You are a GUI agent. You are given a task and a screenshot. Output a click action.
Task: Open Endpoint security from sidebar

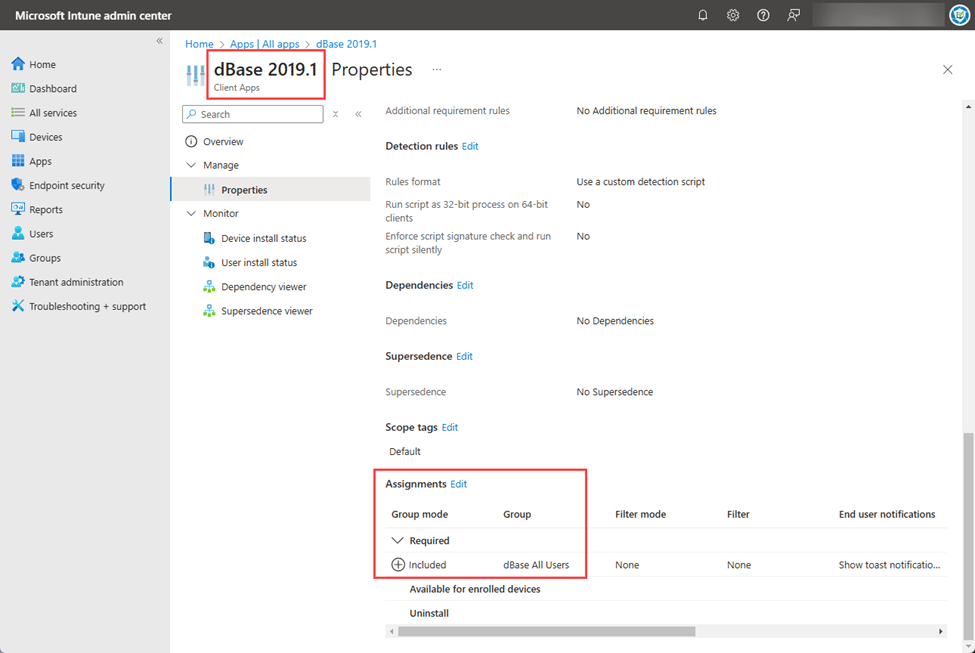click(66, 185)
